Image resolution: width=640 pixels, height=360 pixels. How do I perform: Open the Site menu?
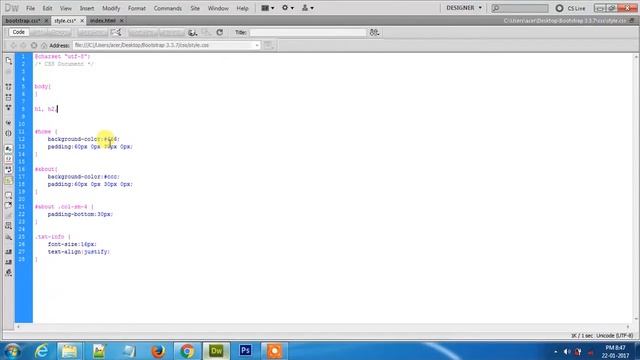(195, 8)
